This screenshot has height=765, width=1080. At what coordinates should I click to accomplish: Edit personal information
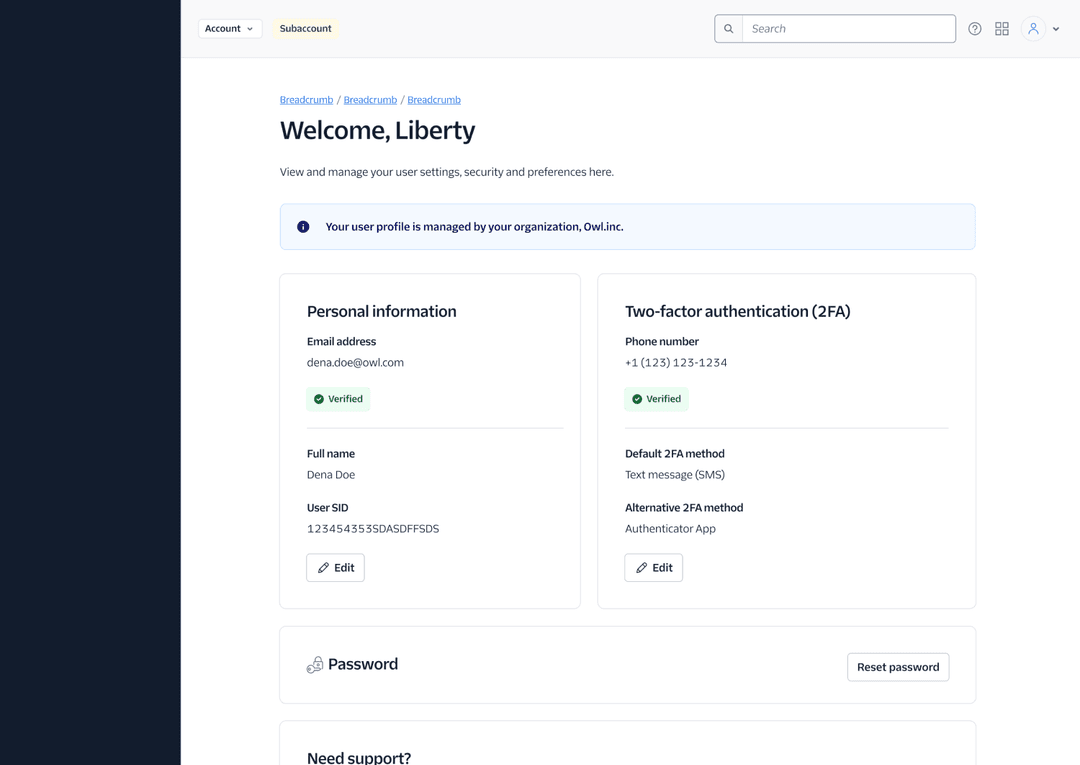click(335, 568)
